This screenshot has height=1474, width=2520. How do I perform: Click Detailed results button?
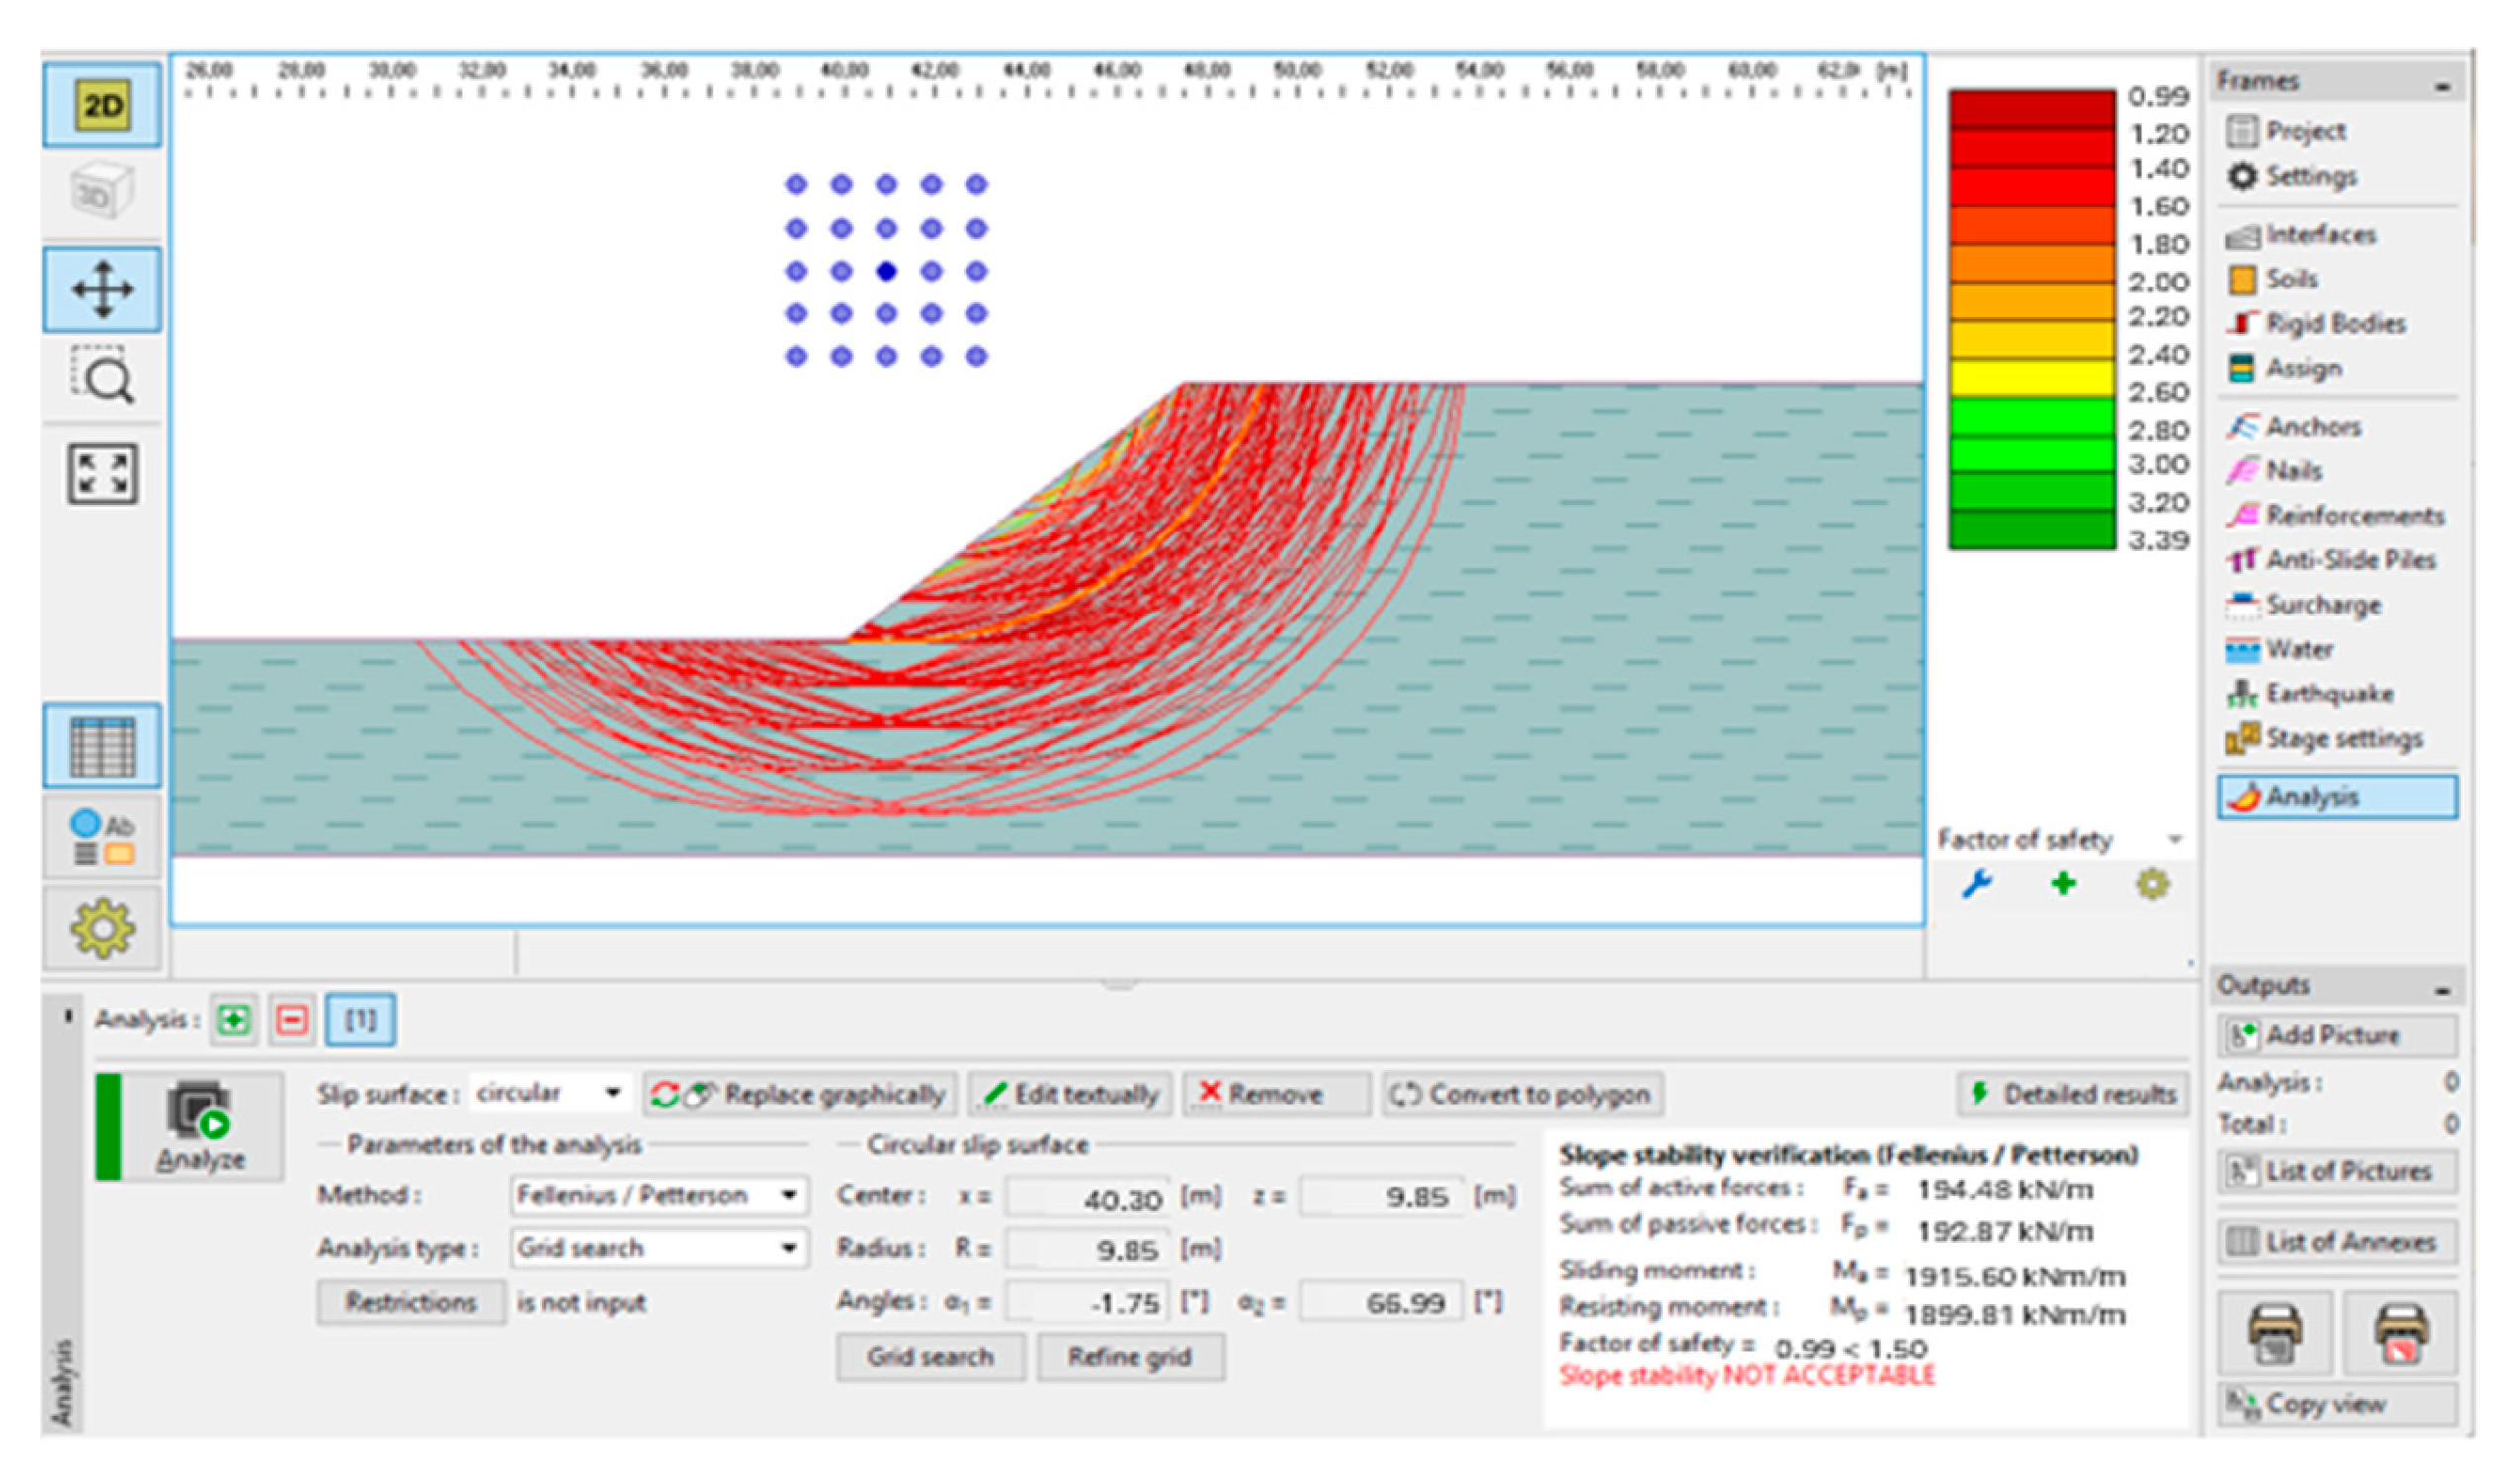(x=2074, y=1094)
